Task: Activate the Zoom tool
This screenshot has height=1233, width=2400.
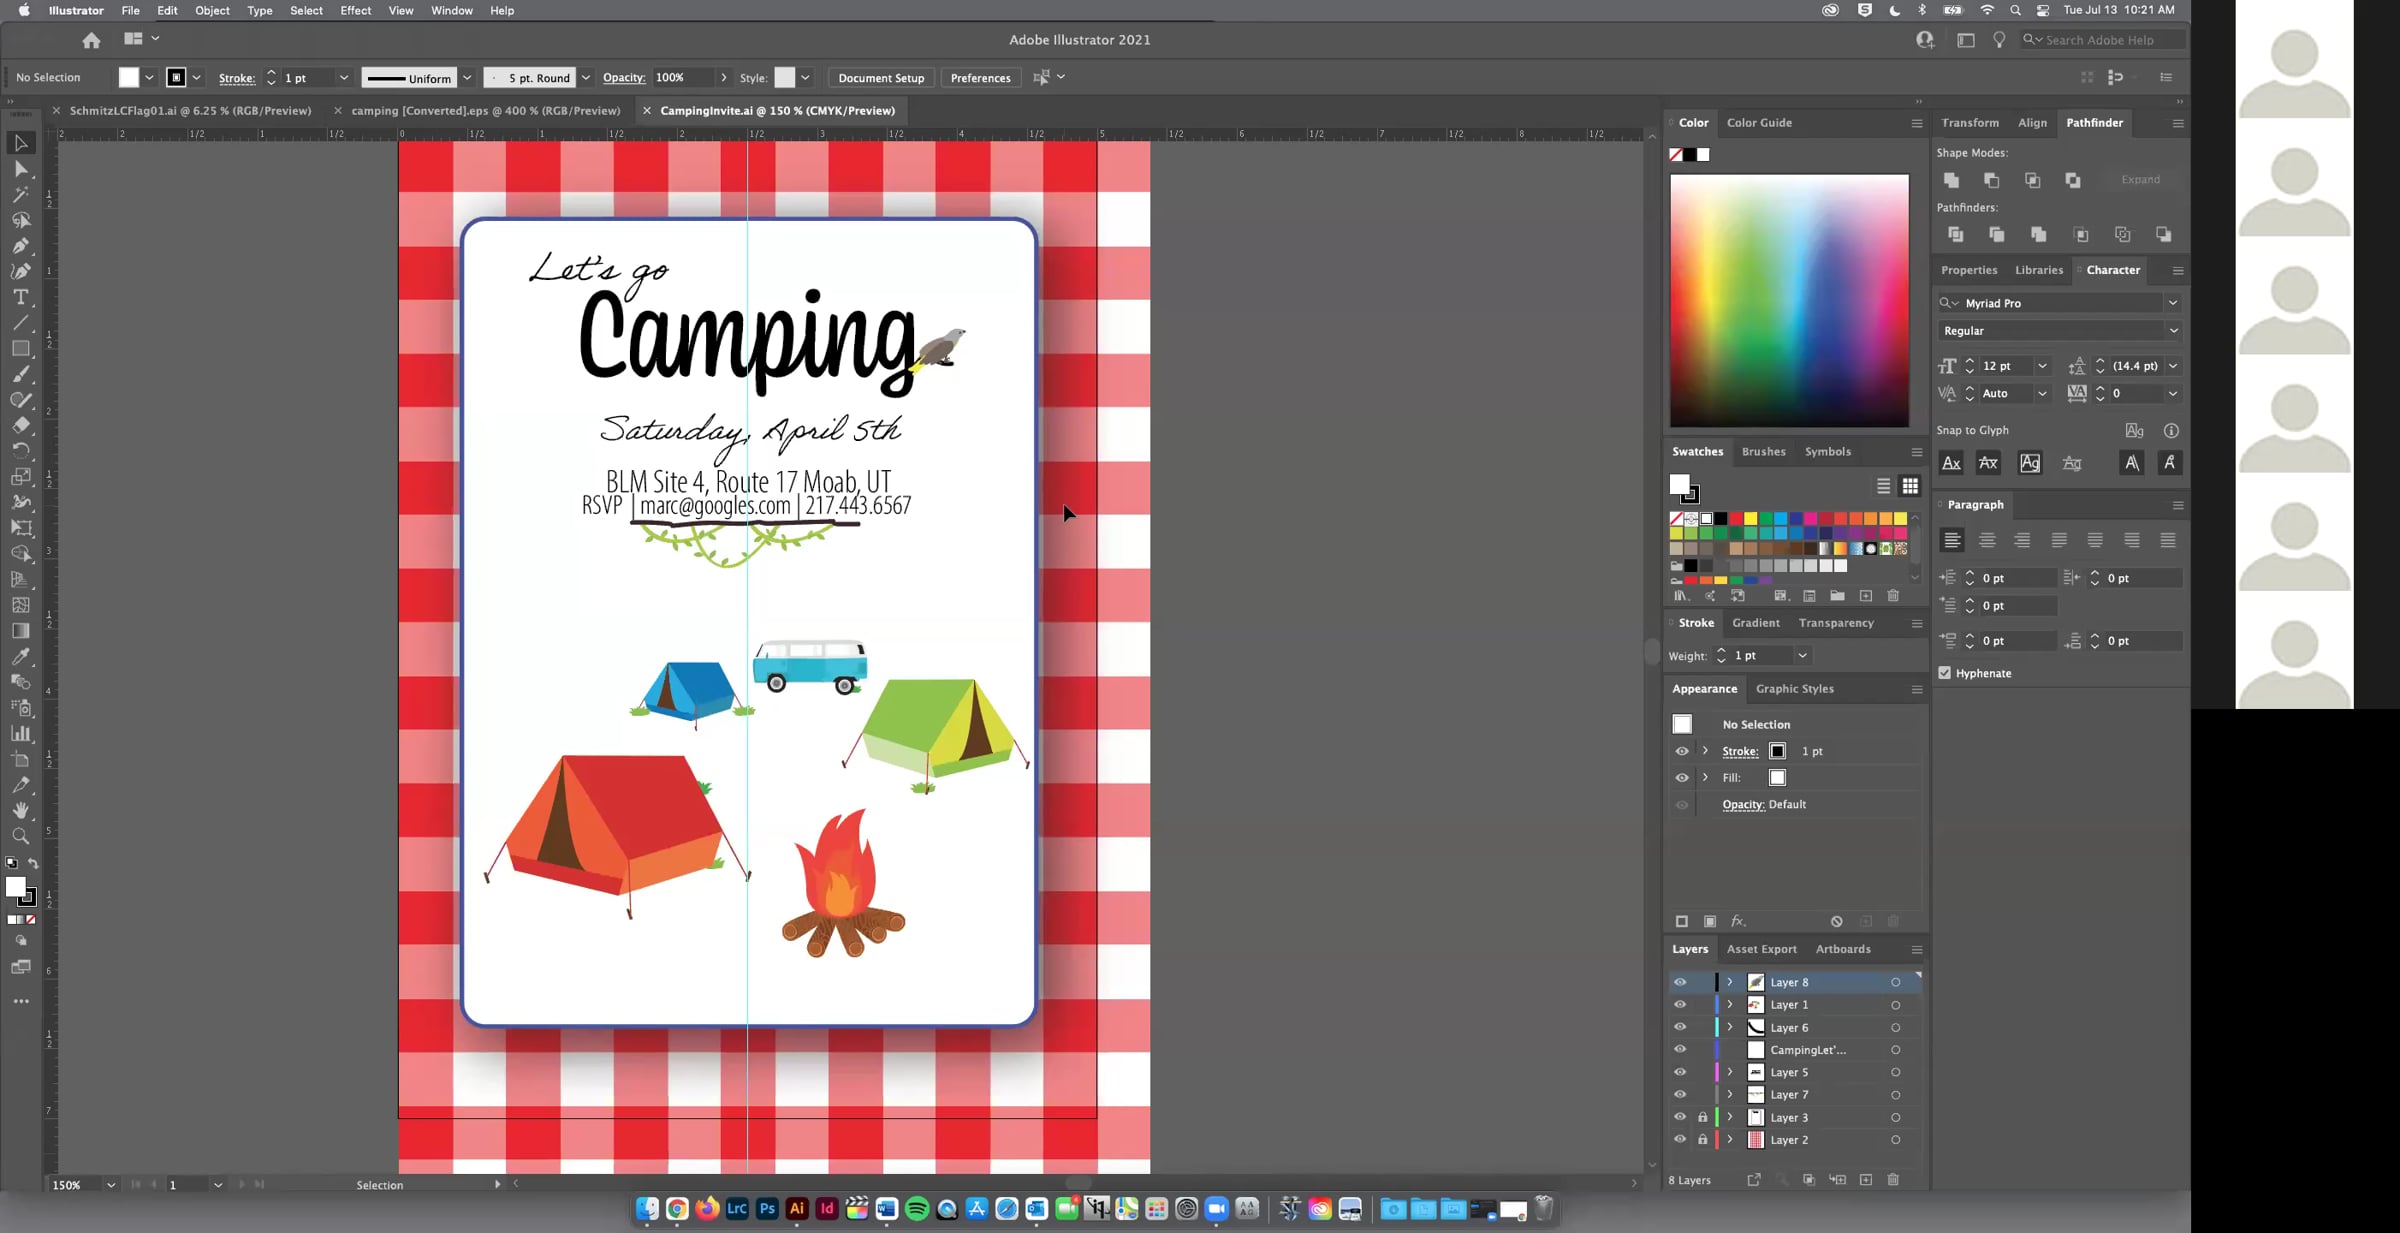Action: point(20,836)
